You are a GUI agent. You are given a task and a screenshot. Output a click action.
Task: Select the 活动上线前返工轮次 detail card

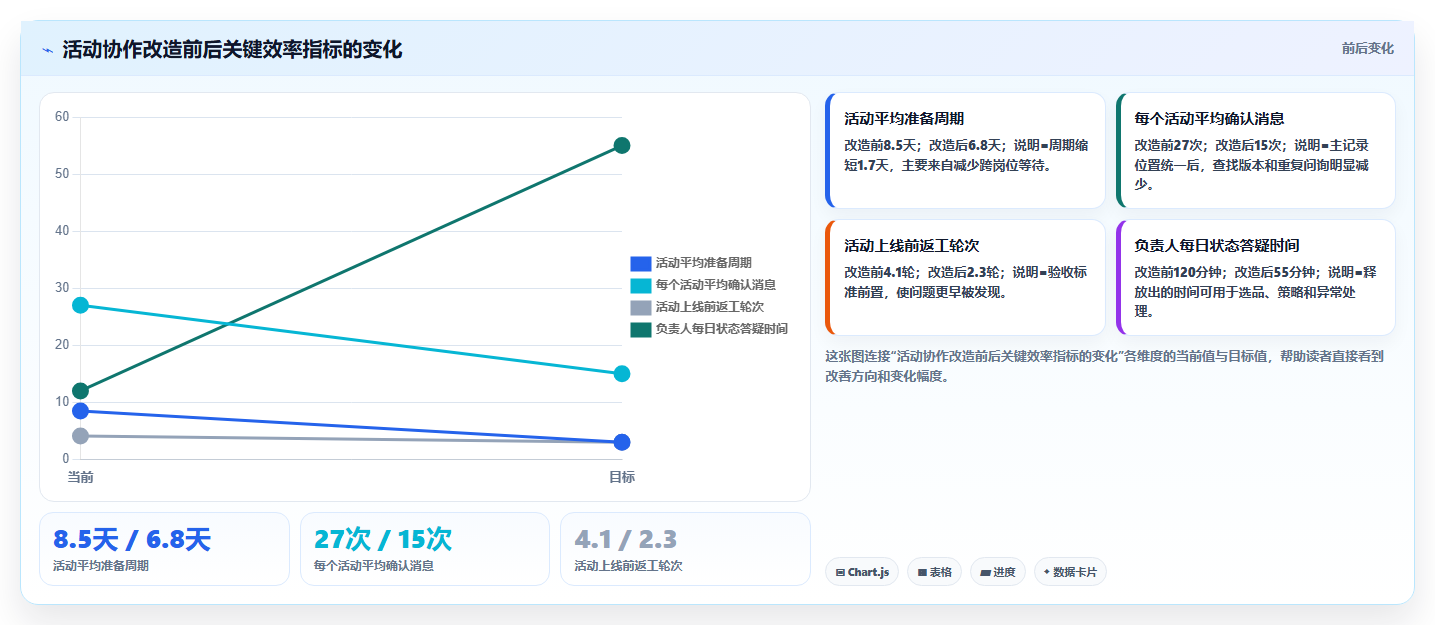coord(965,278)
